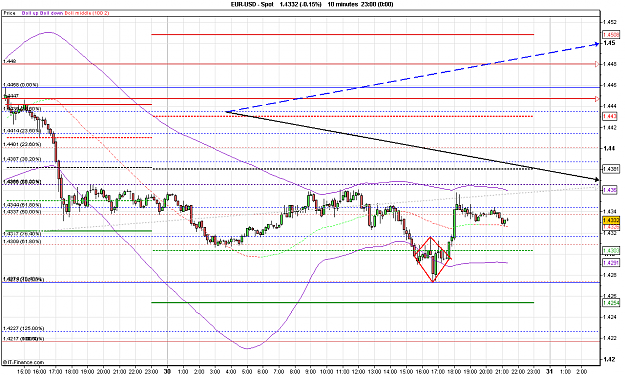Click the 10 minutes timeframe label
The image size is (625, 375).
click(342, 4)
